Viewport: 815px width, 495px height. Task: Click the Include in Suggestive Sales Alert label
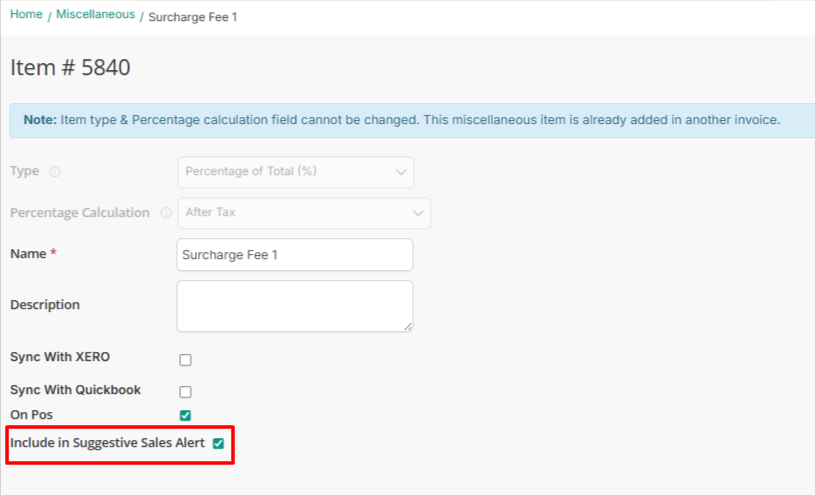107,443
